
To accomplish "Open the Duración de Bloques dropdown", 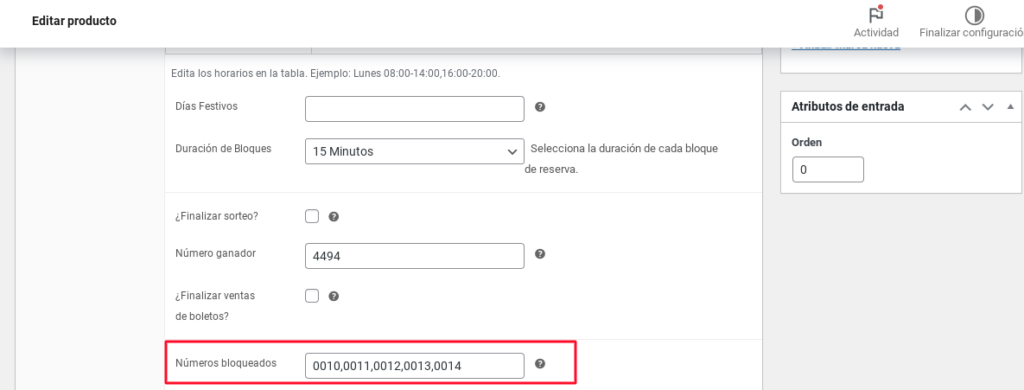I will 415,152.
